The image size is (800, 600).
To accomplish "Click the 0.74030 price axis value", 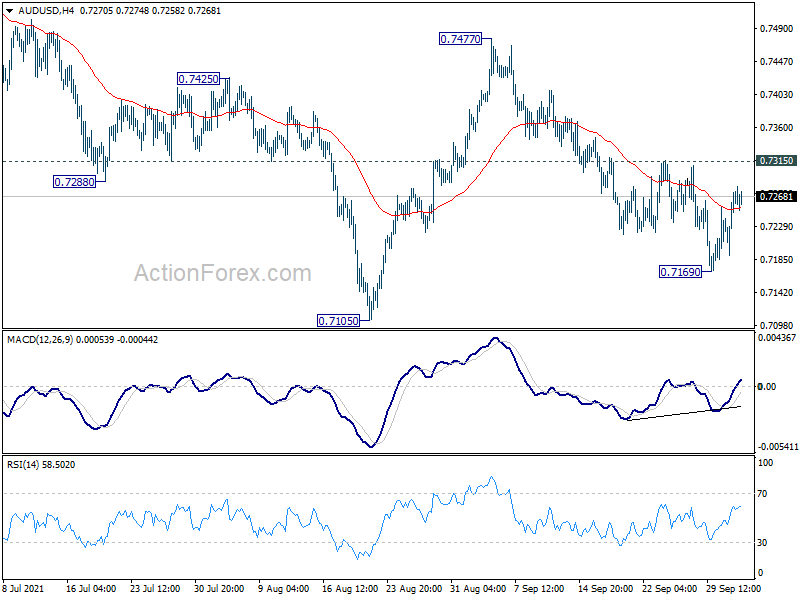I will click(777, 94).
